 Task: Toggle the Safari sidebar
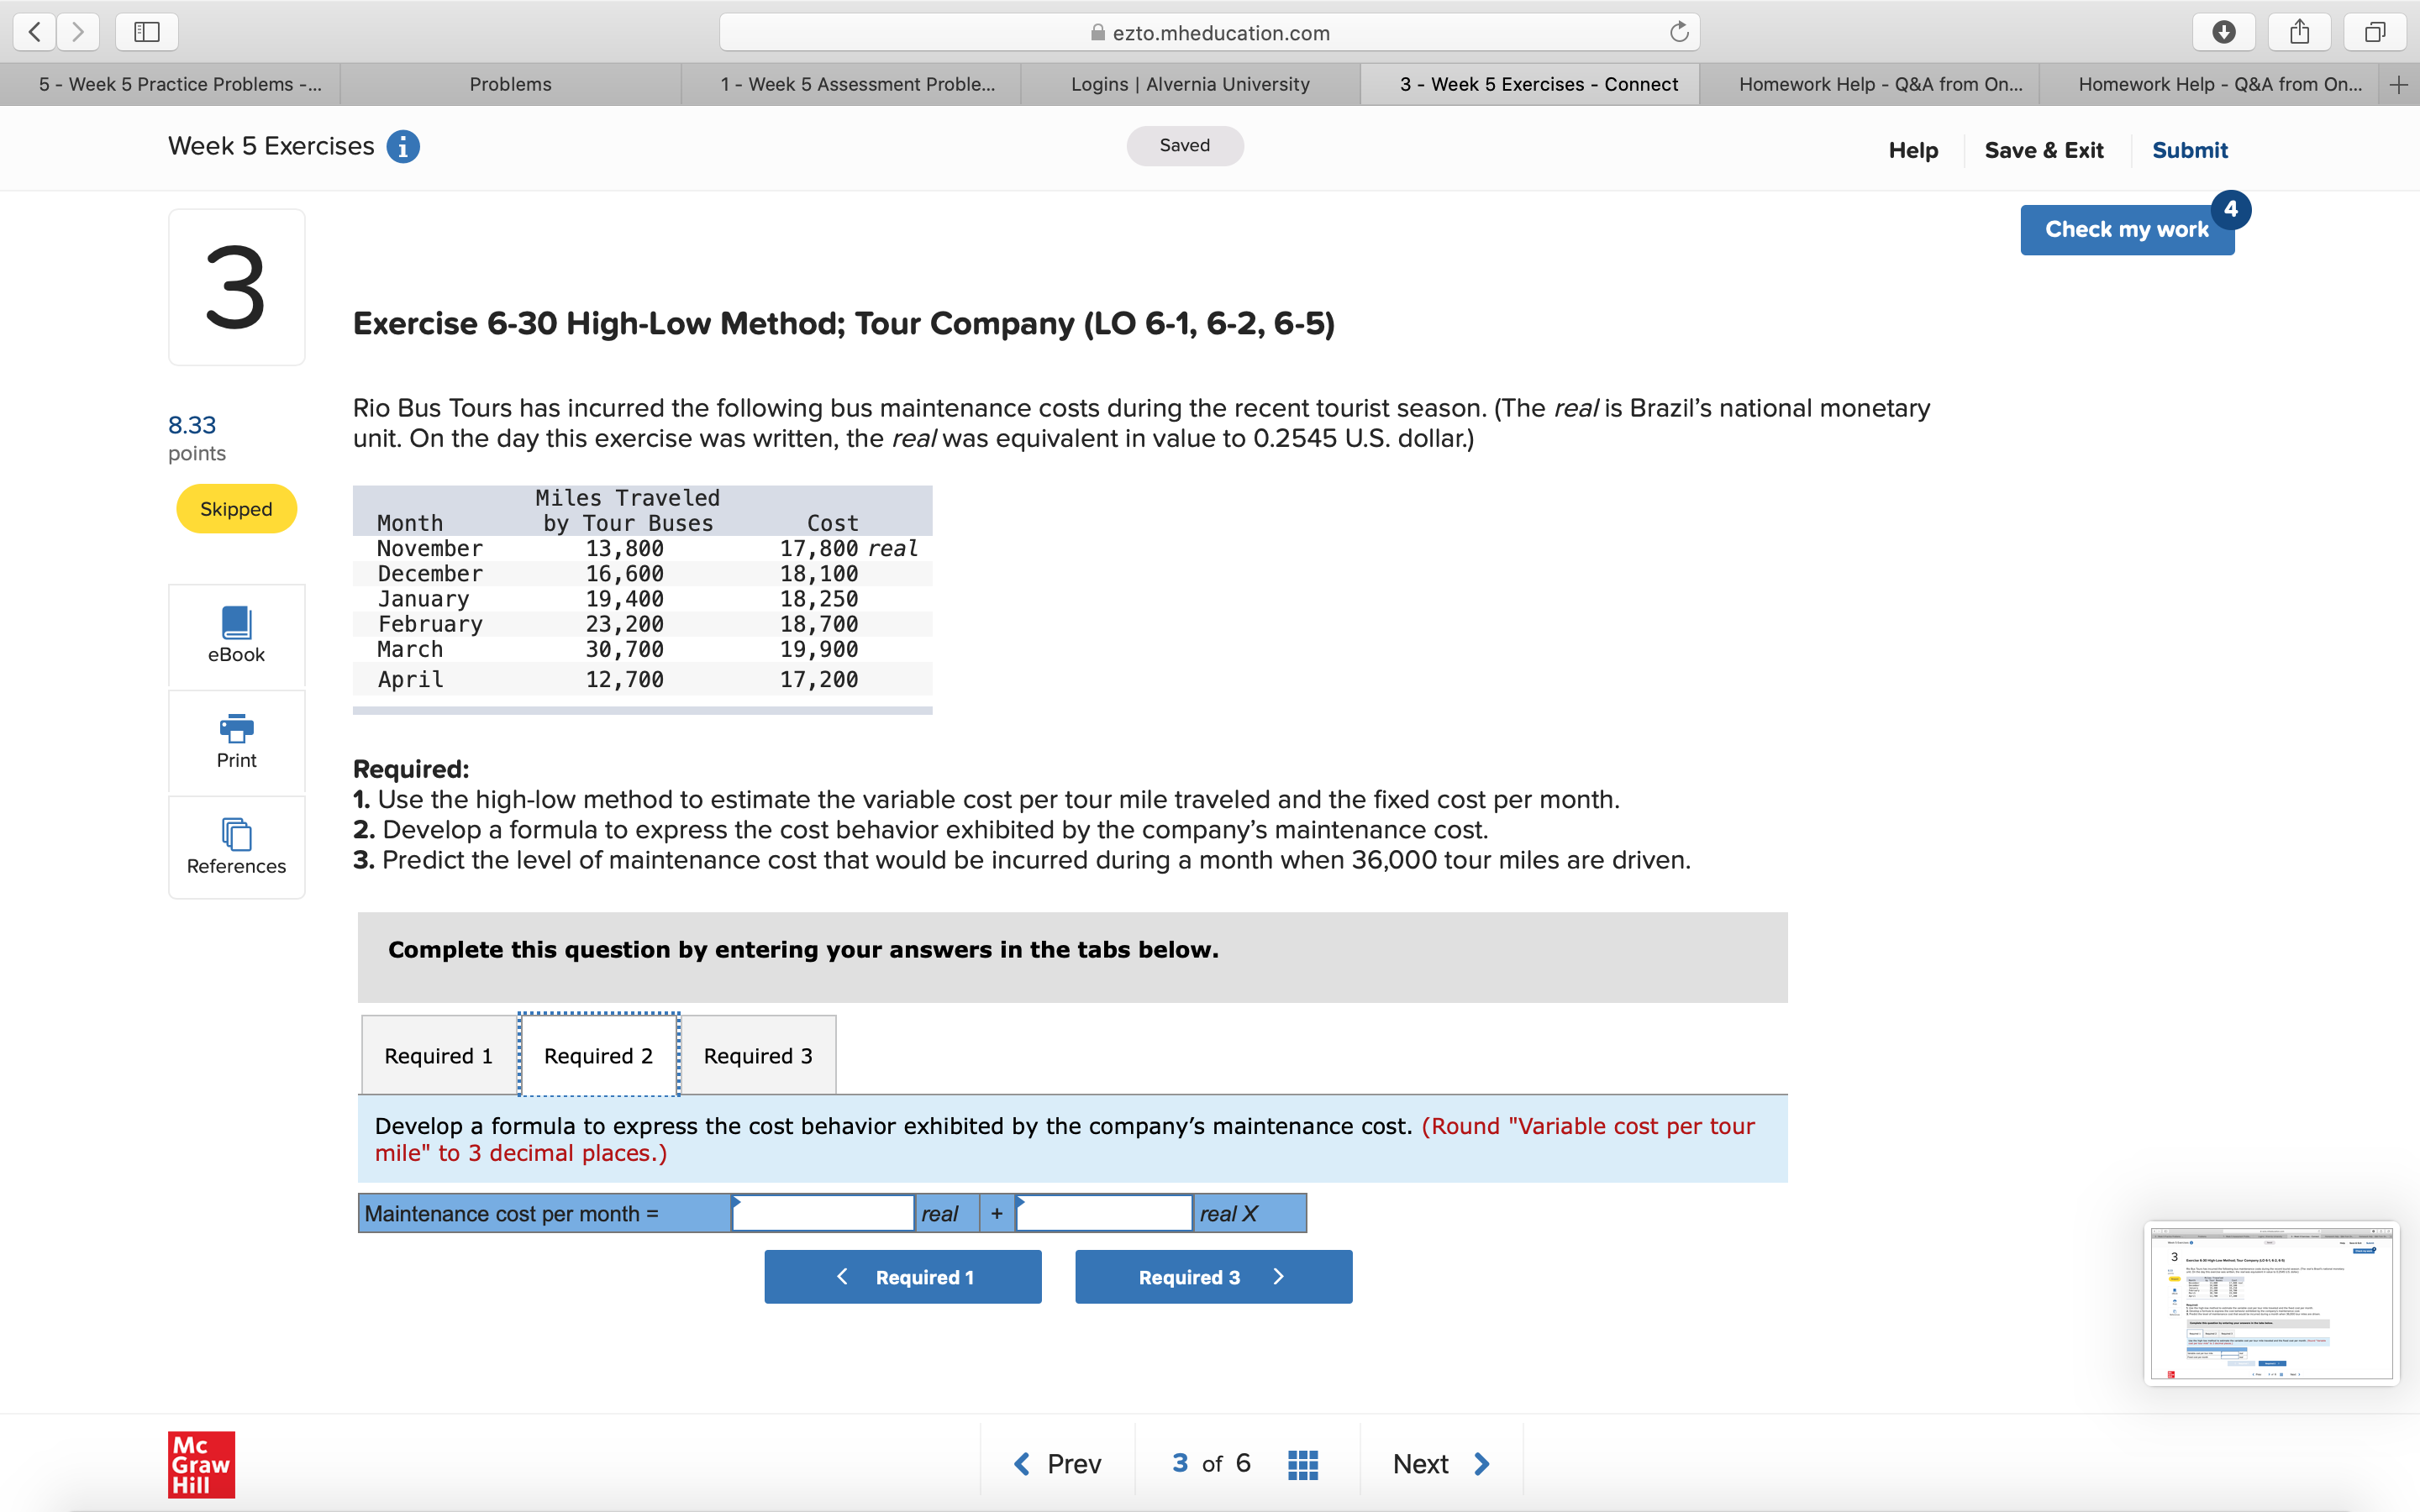pyautogui.click(x=146, y=31)
